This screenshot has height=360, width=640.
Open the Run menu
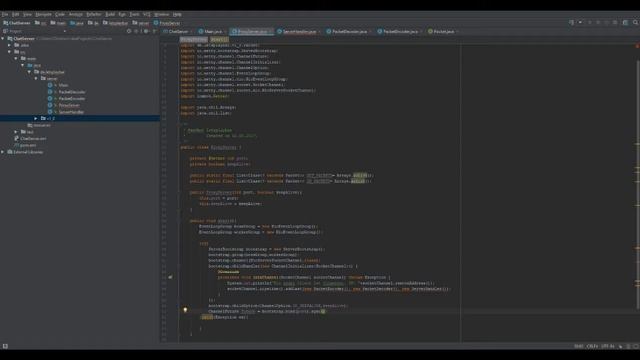pos(122,14)
